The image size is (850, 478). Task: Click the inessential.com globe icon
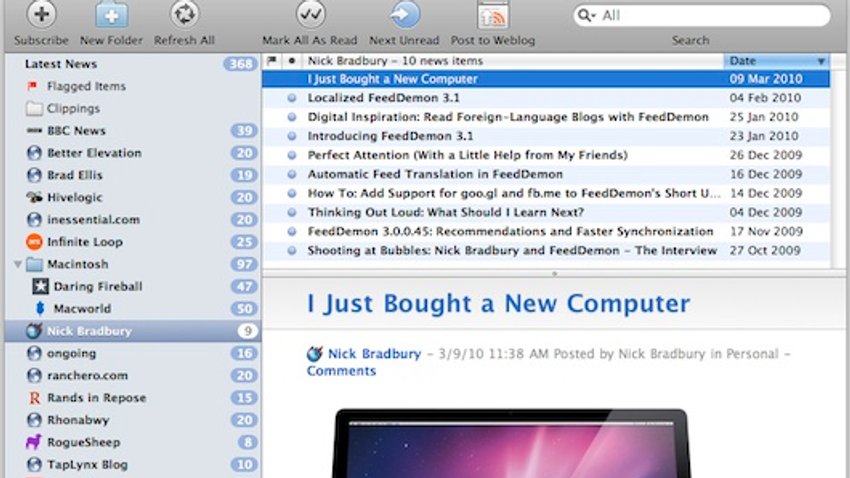34,219
